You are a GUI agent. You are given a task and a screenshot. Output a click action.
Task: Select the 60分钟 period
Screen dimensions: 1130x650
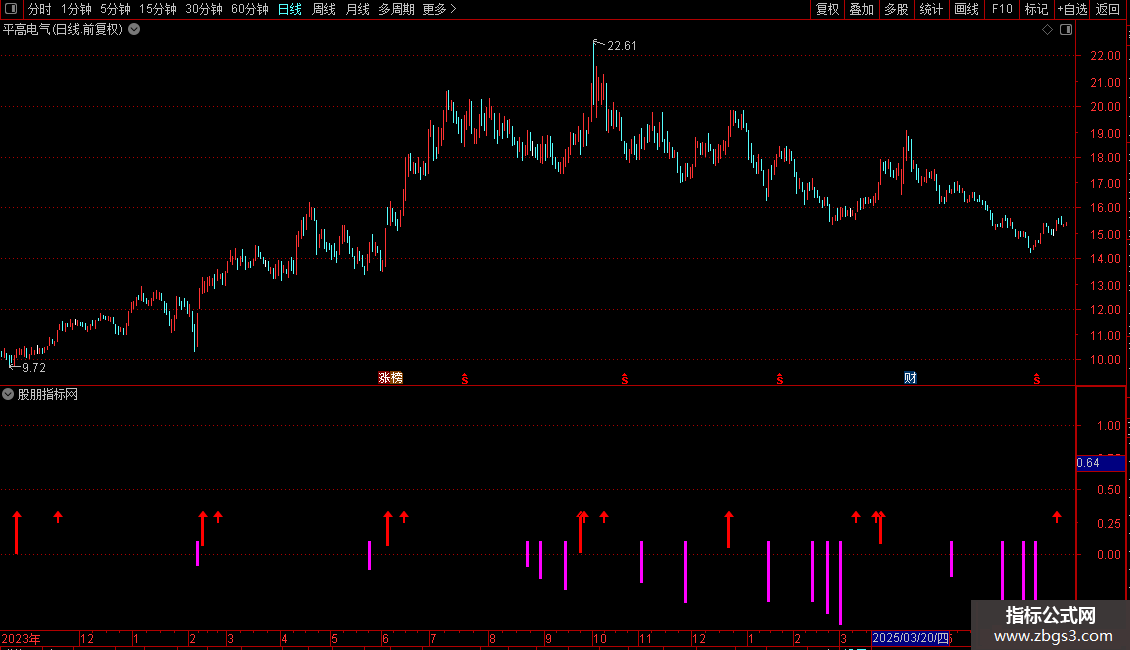click(x=250, y=9)
